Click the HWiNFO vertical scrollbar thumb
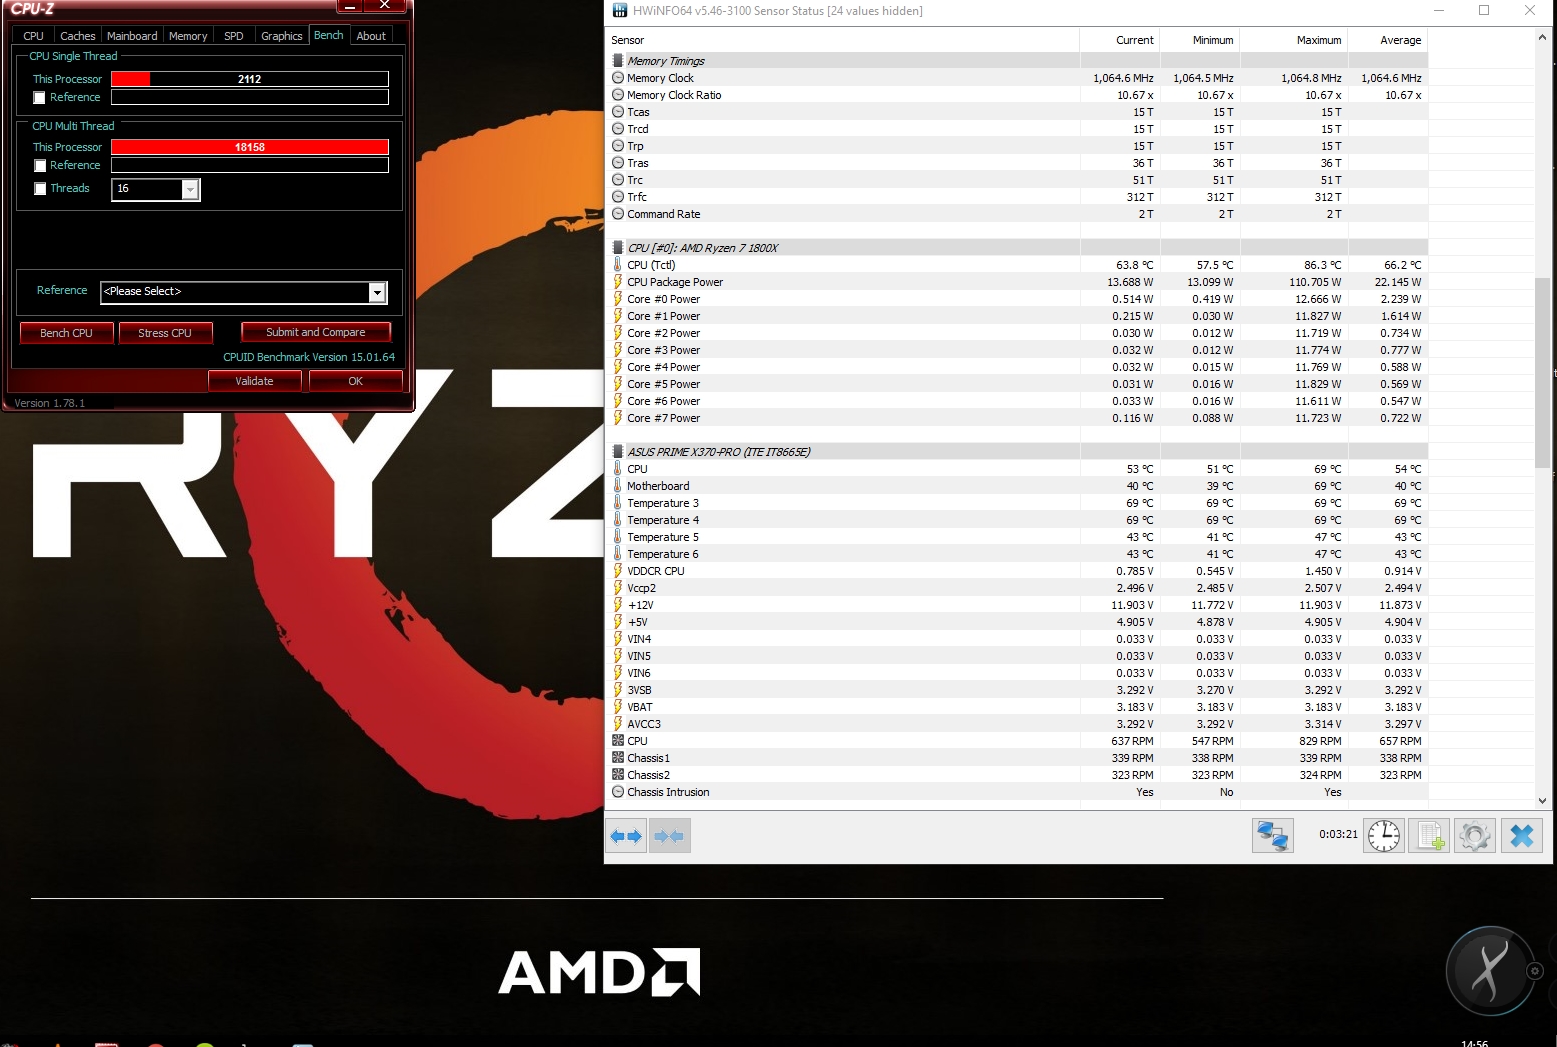 (x=1542, y=371)
